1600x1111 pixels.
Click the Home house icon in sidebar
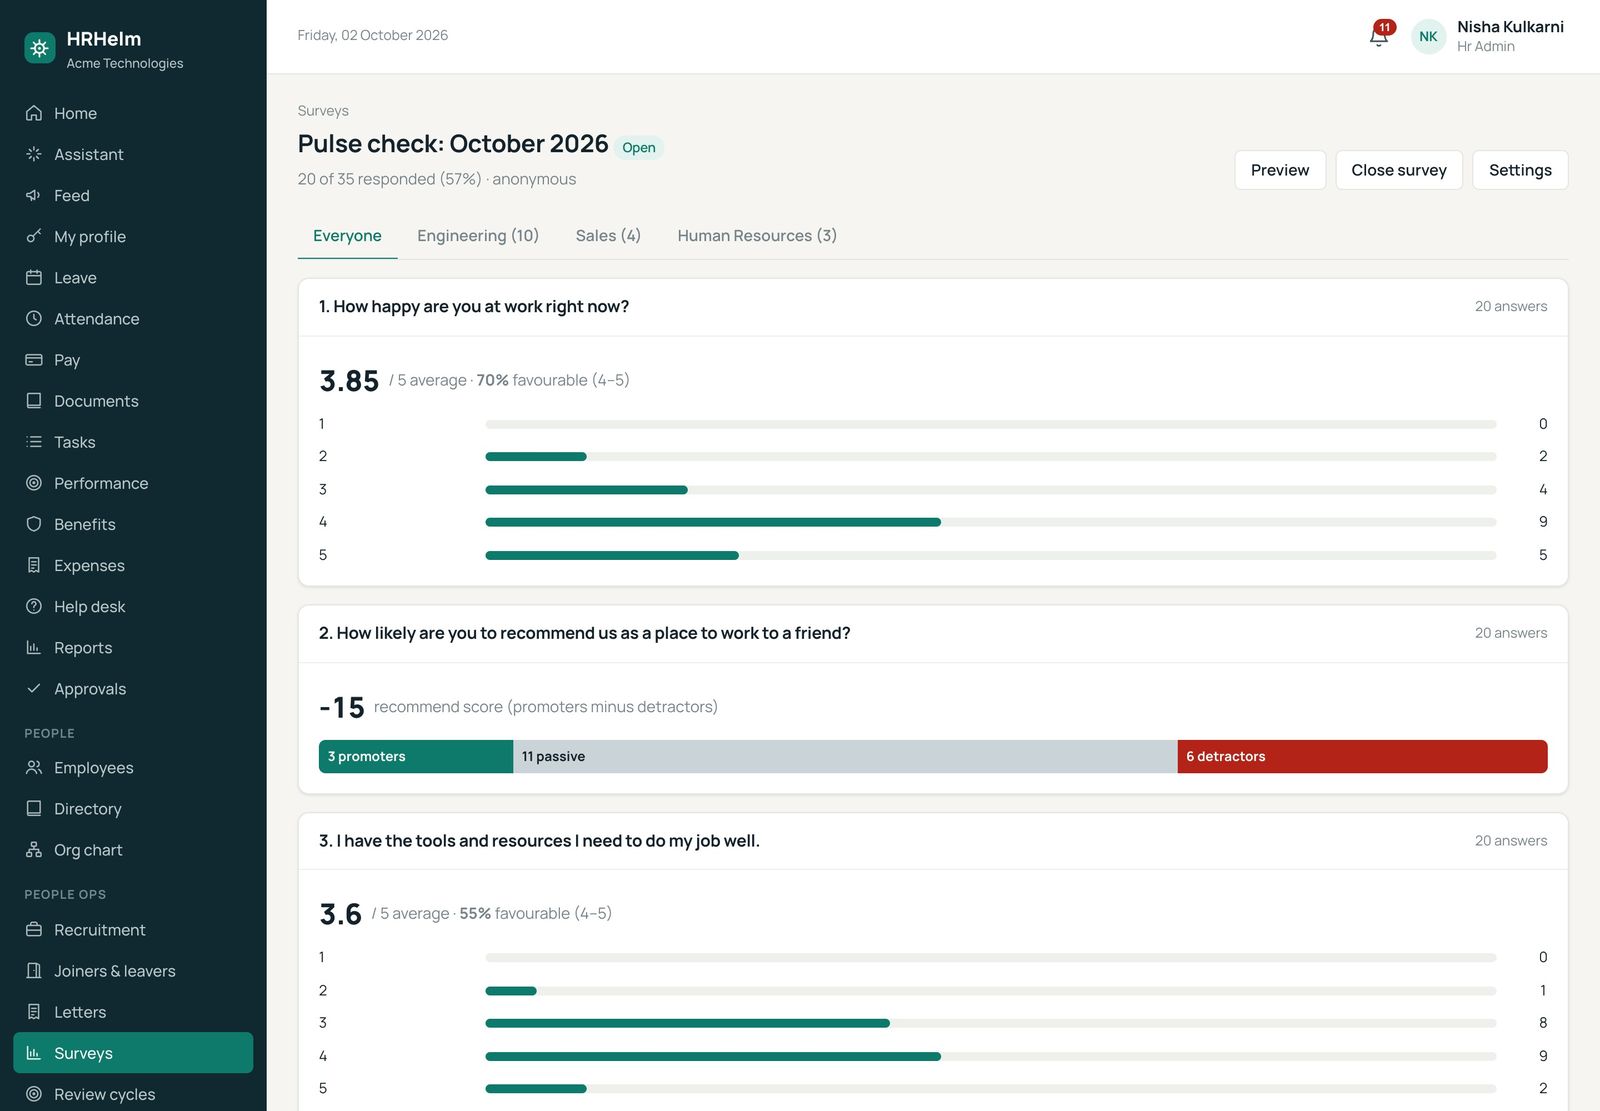34,113
